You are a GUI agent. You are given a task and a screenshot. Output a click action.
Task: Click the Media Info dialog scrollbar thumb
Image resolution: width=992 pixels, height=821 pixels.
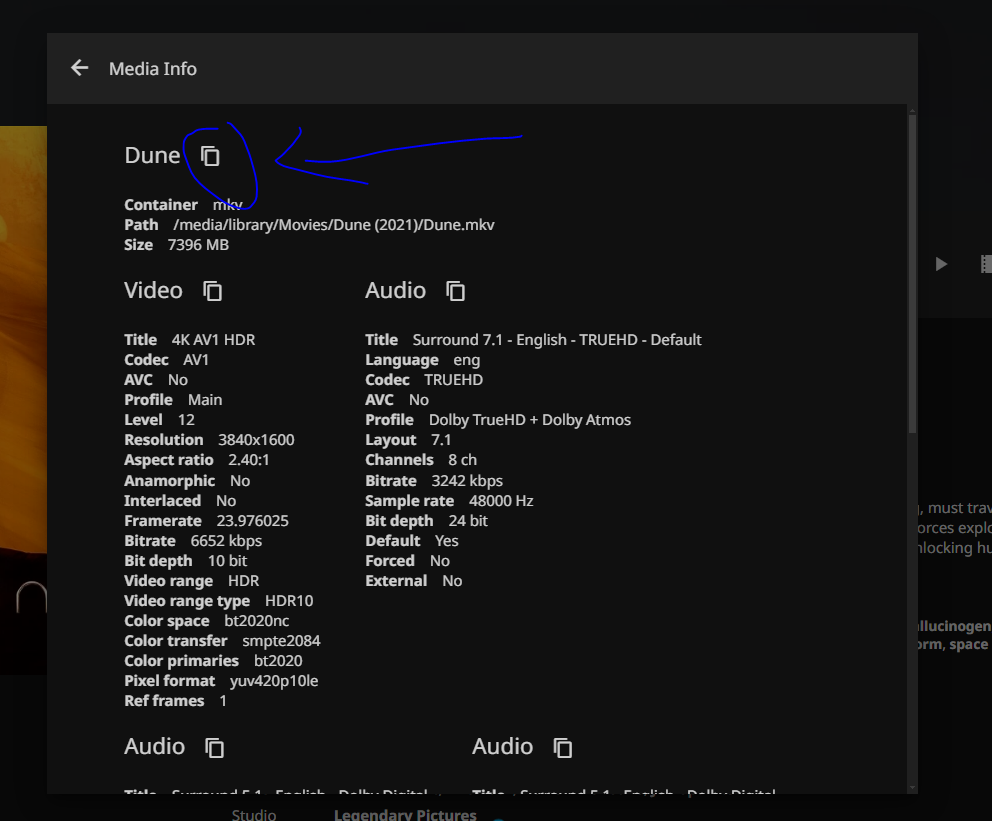pyautogui.click(x=911, y=270)
